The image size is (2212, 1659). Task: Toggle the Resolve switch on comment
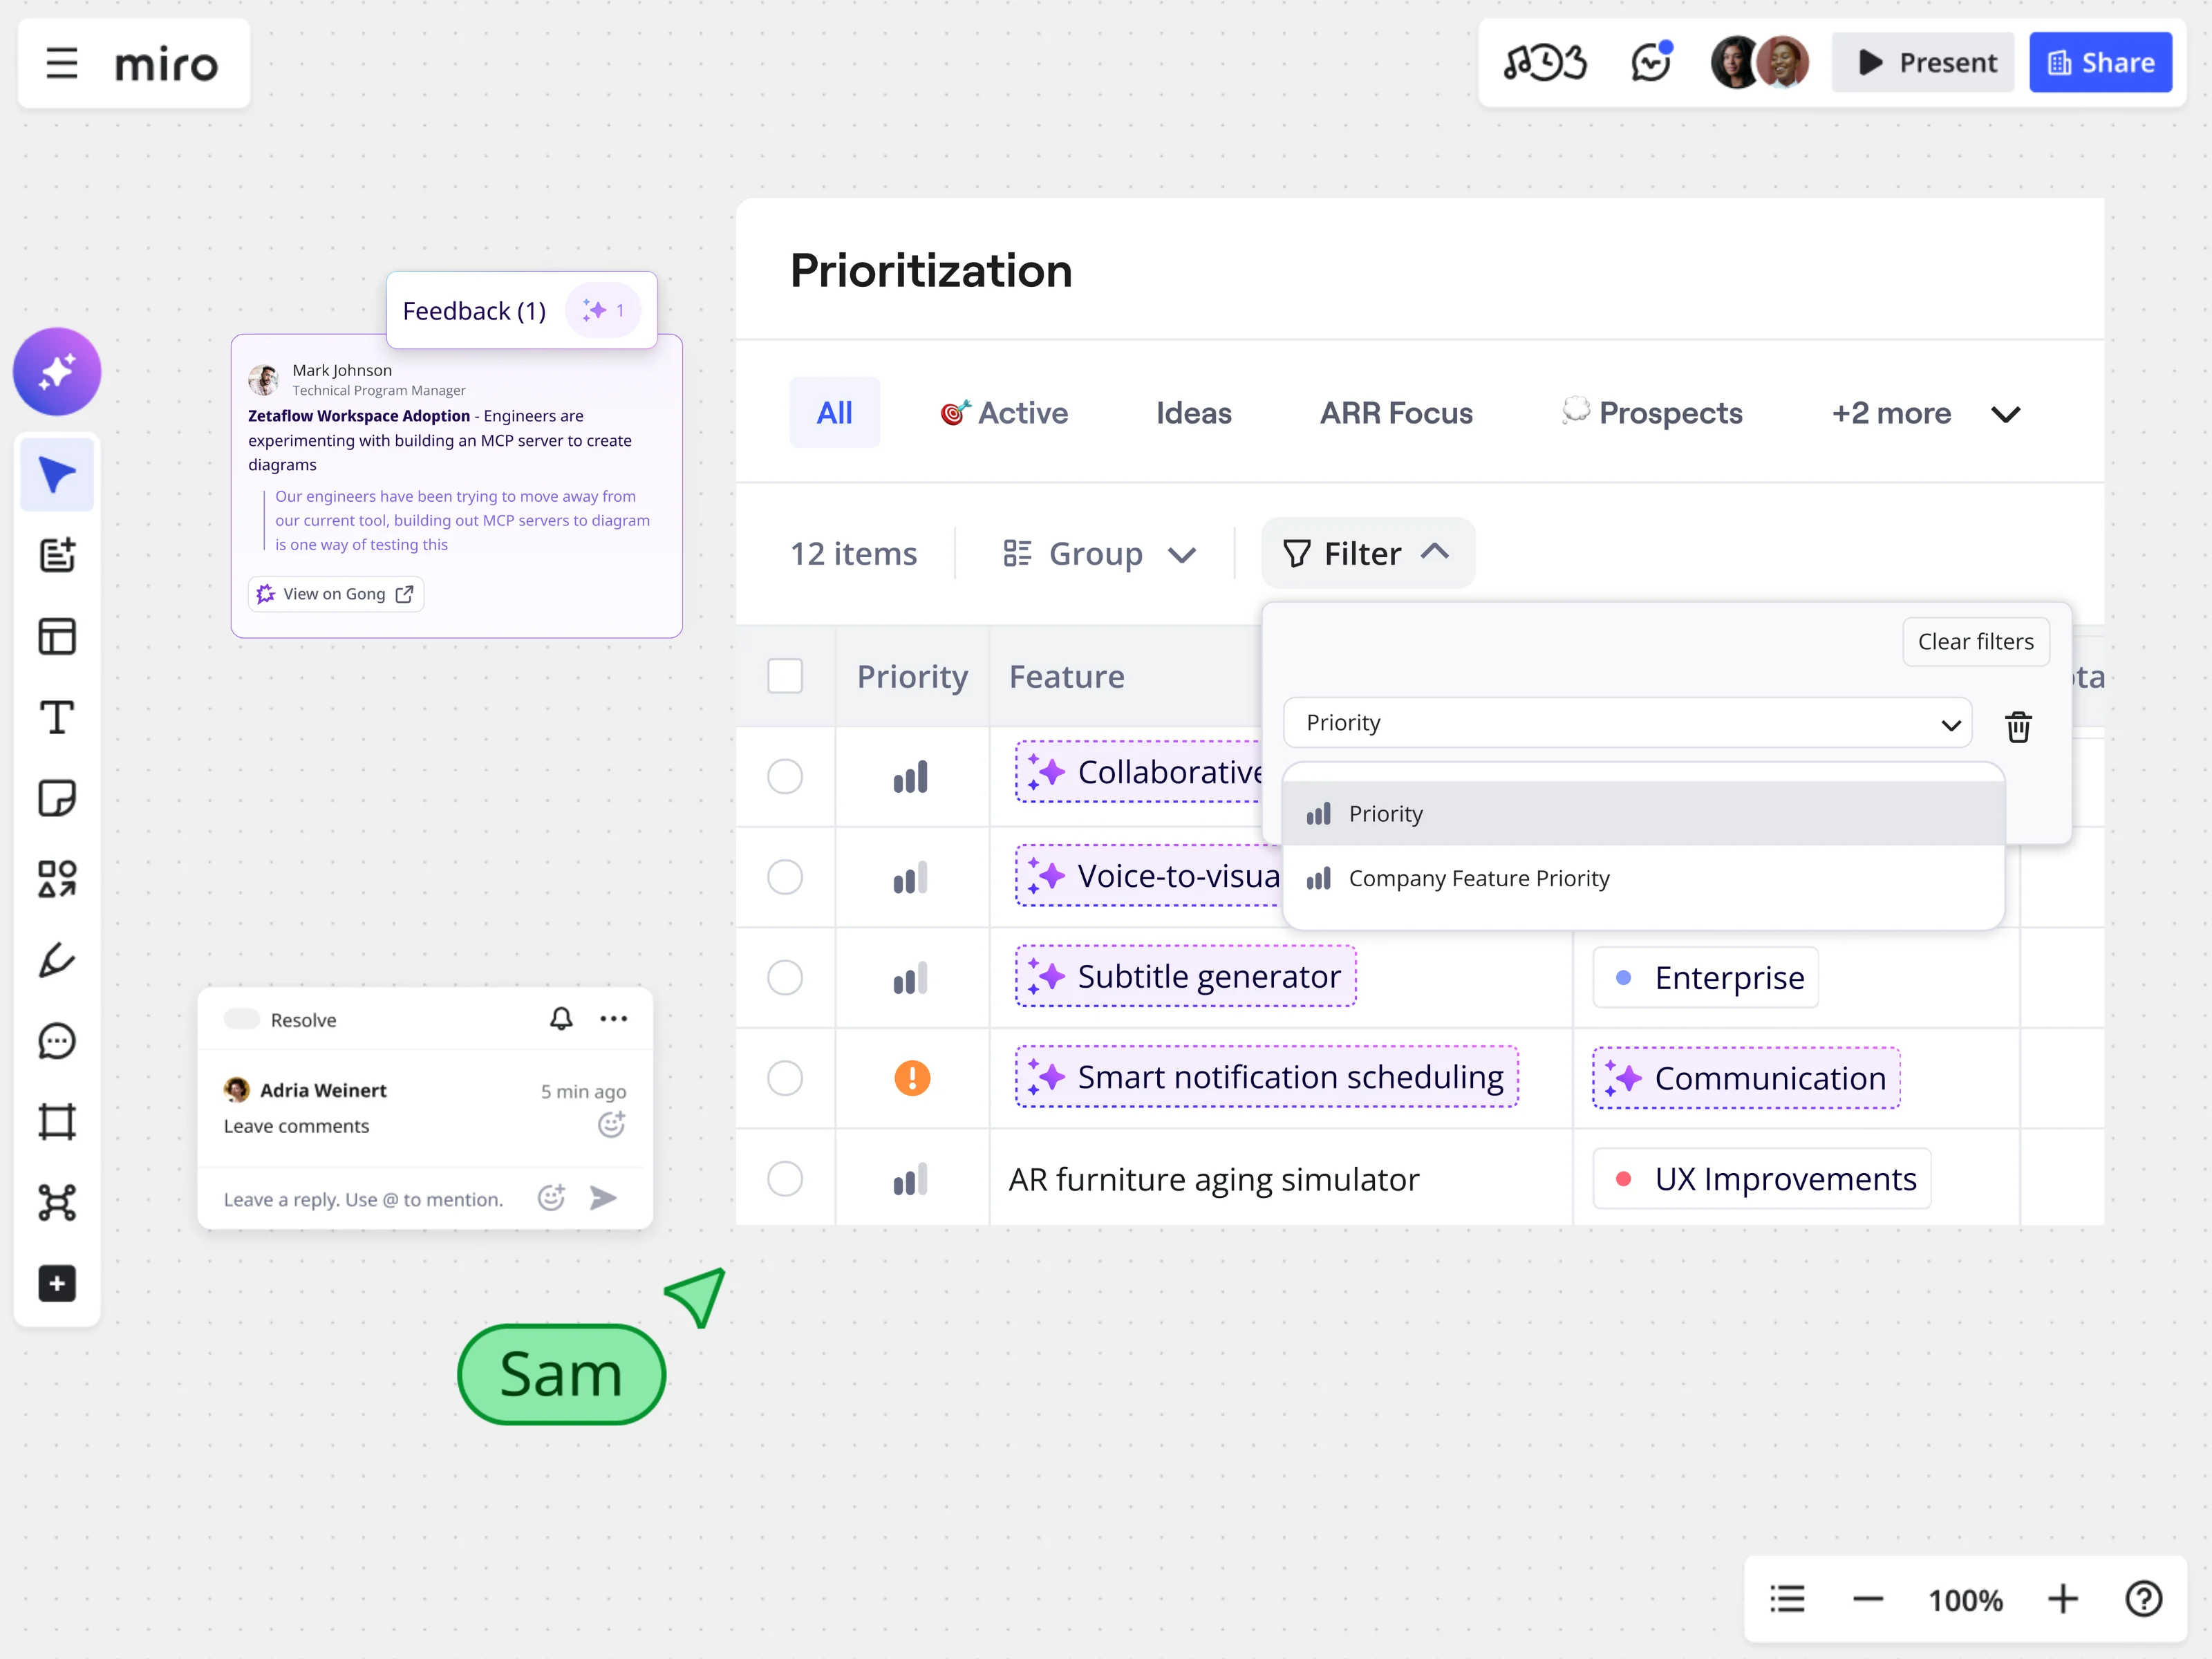click(242, 1019)
